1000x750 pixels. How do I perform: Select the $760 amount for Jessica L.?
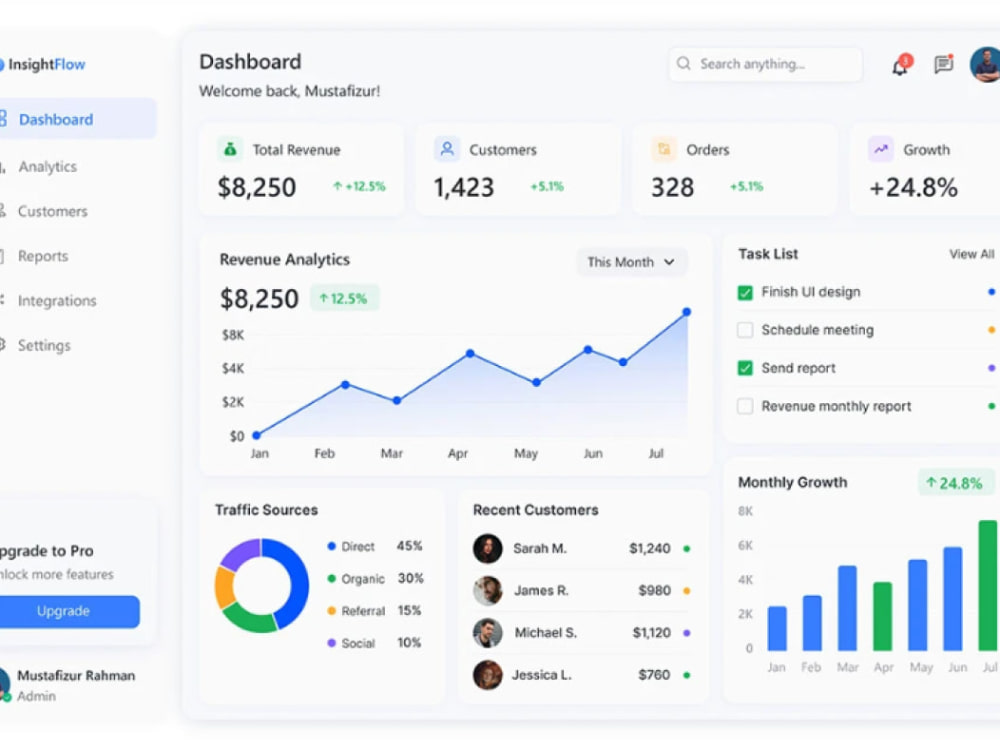click(654, 675)
